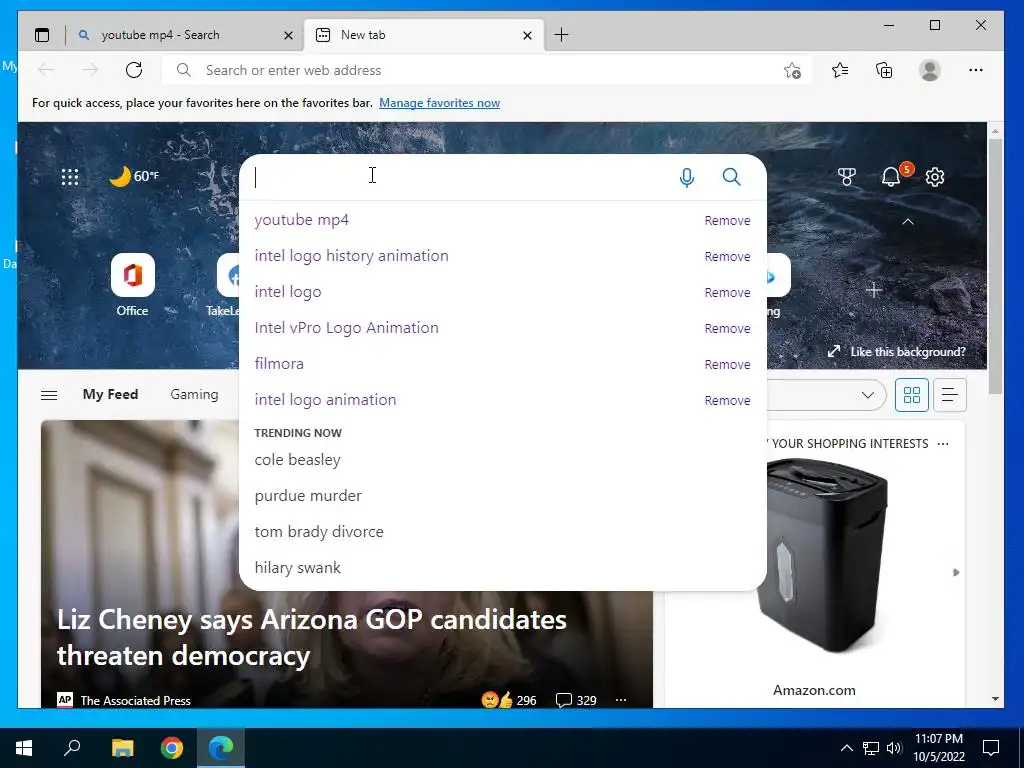
Task: Close the New tab tab
Action: coord(527,35)
